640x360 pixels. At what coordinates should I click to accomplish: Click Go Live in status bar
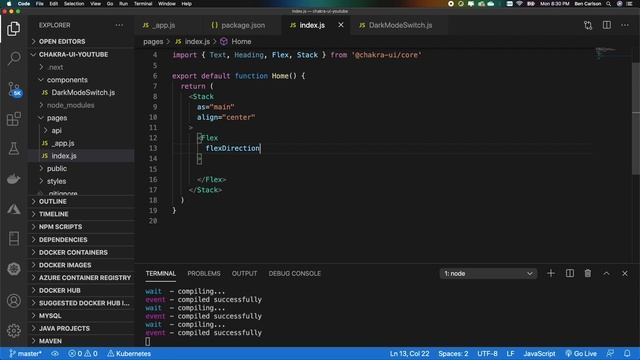coord(581,353)
